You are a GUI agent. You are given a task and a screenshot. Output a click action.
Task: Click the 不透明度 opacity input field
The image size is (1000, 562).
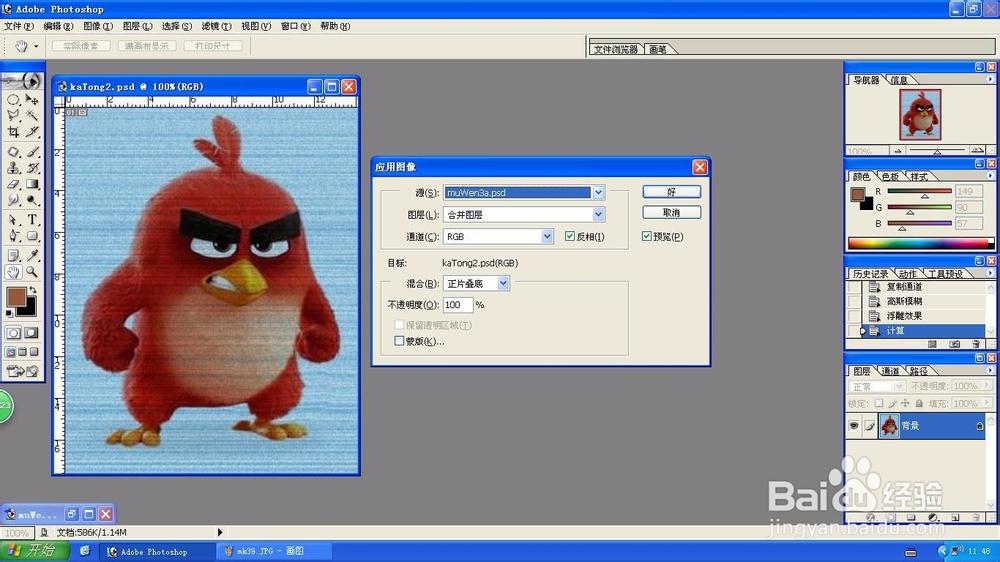click(x=458, y=305)
